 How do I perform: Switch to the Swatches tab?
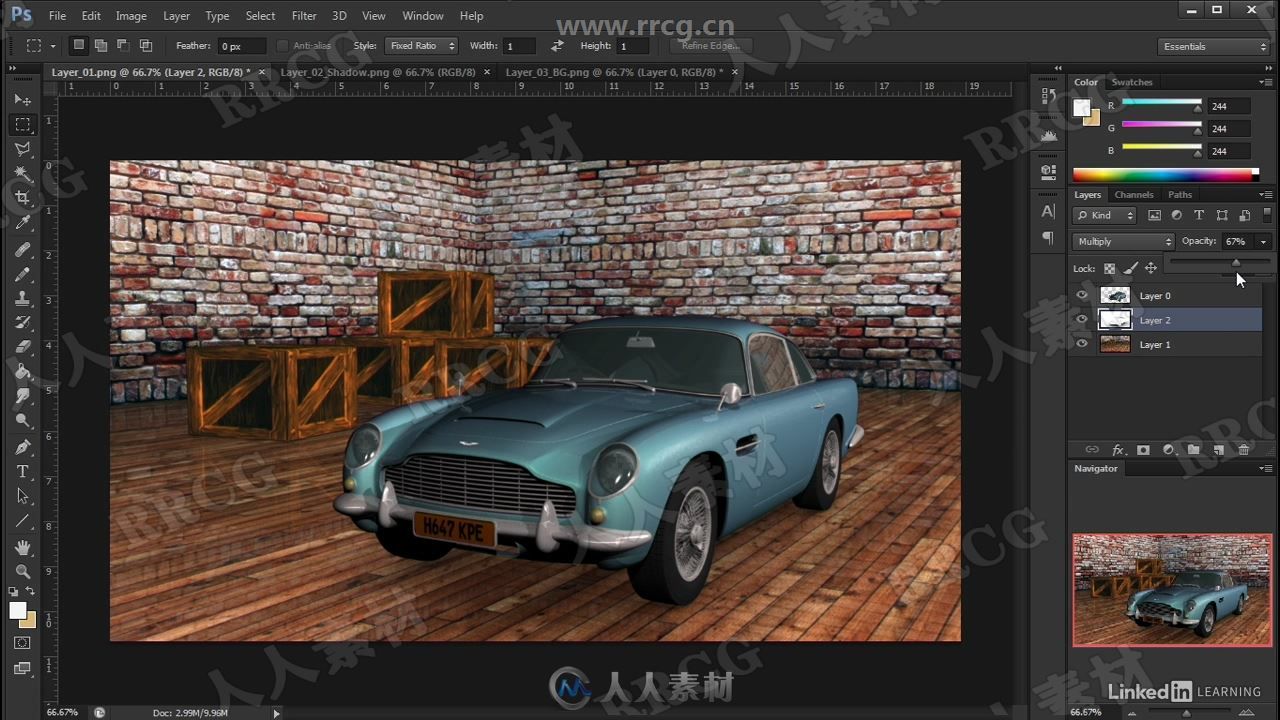tap(1132, 82)
